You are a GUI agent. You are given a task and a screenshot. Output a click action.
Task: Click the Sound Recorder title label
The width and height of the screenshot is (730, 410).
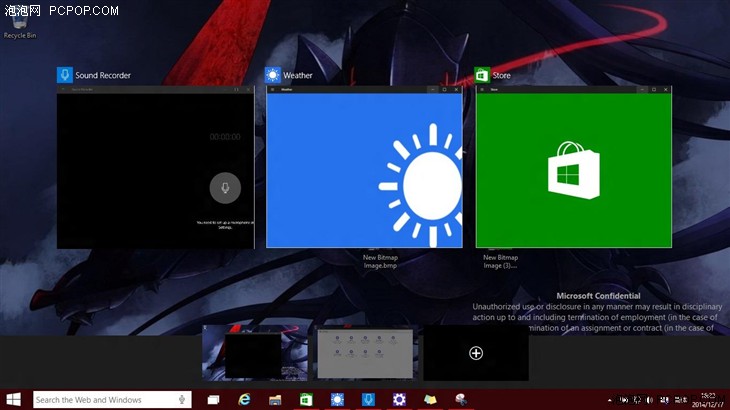pos(103,75)
